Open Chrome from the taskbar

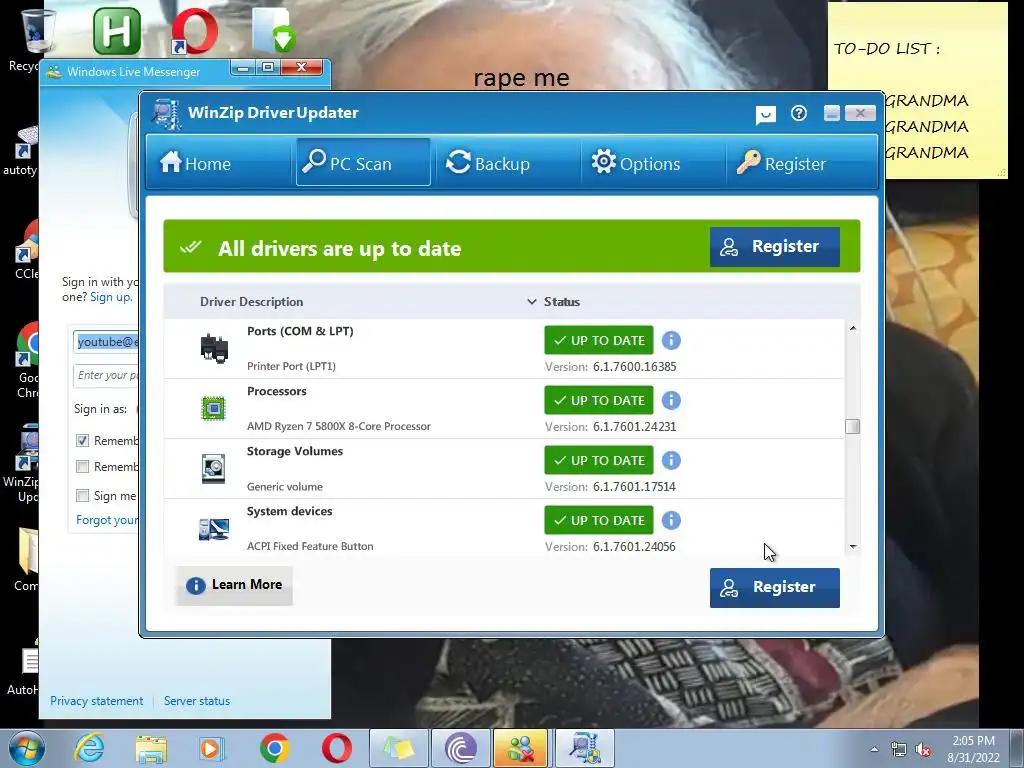pos(274,748)
